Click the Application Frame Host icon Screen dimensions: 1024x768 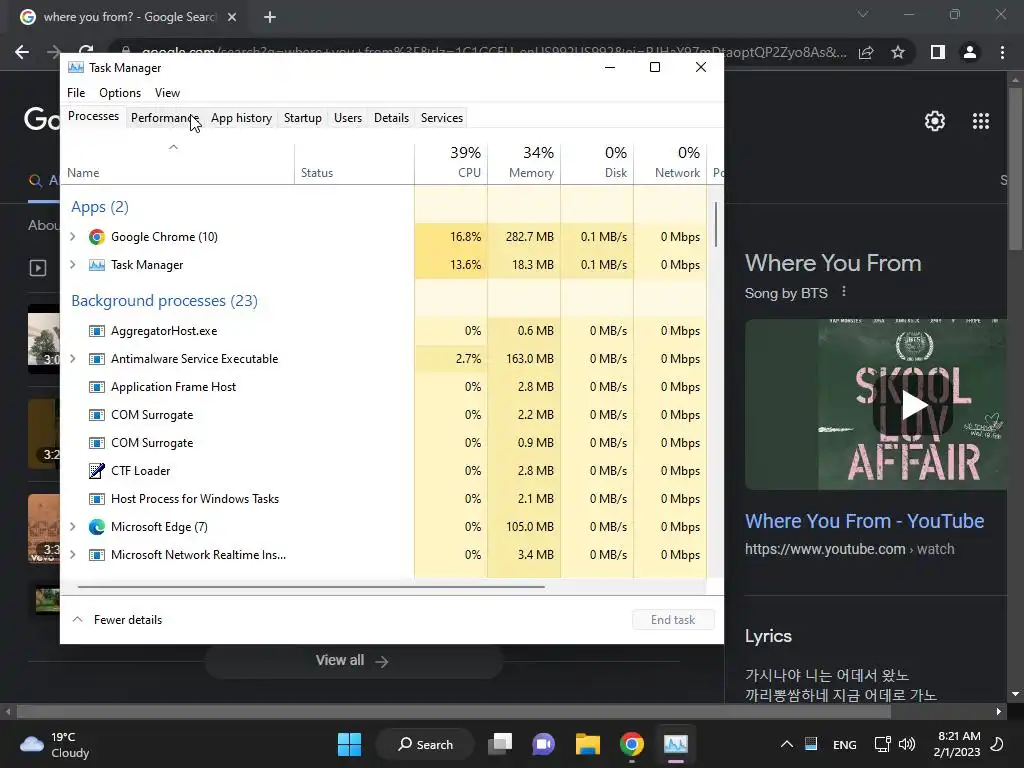pyautogui.click(x=97, y=387)
